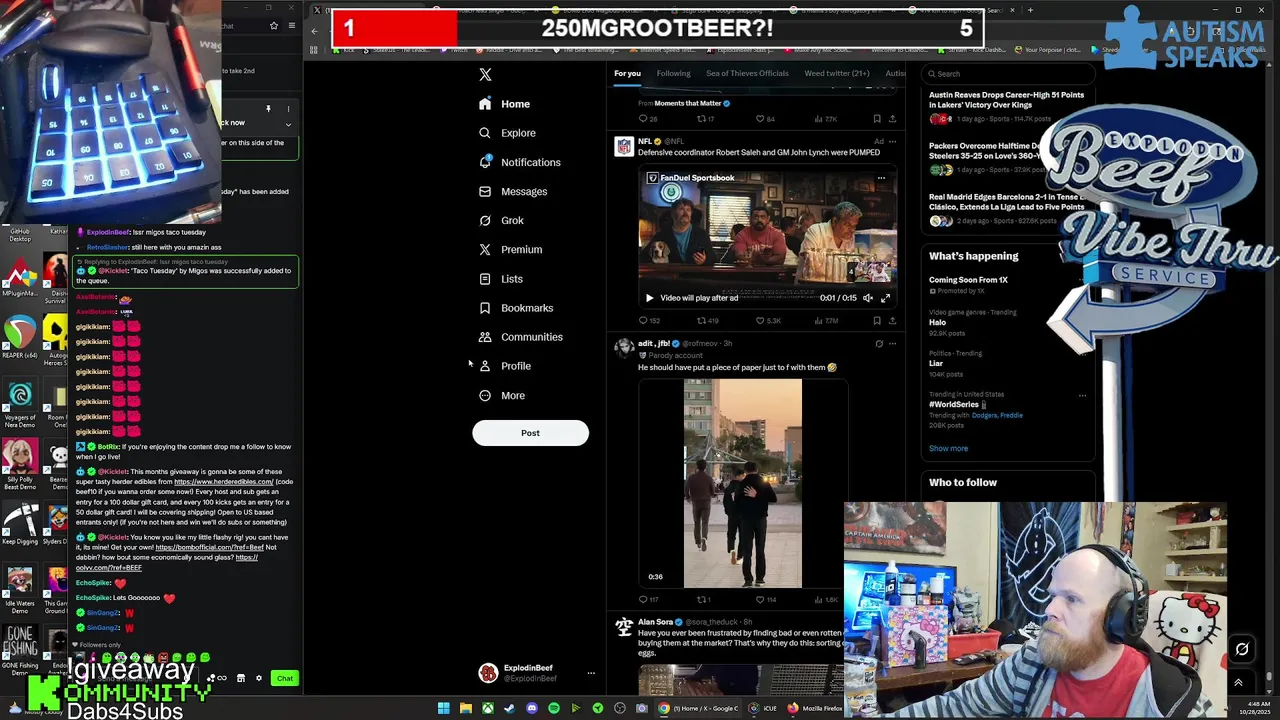The width and height of the screenshot is (1280, 720).
Task: Play the FanDuel Sportsbook video
Action: 649,298
